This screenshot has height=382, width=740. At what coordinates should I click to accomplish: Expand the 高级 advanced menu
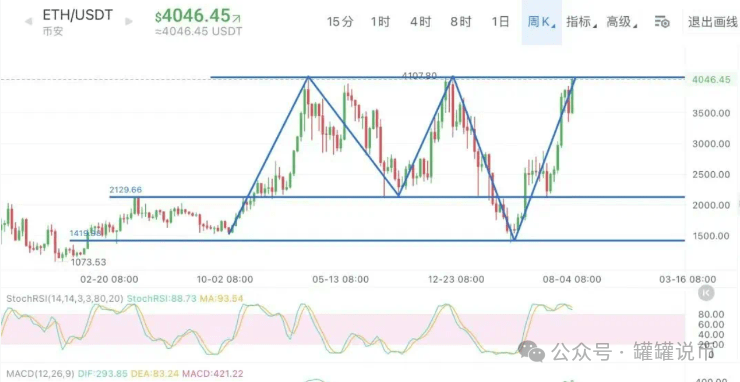[x=622, y=22]
